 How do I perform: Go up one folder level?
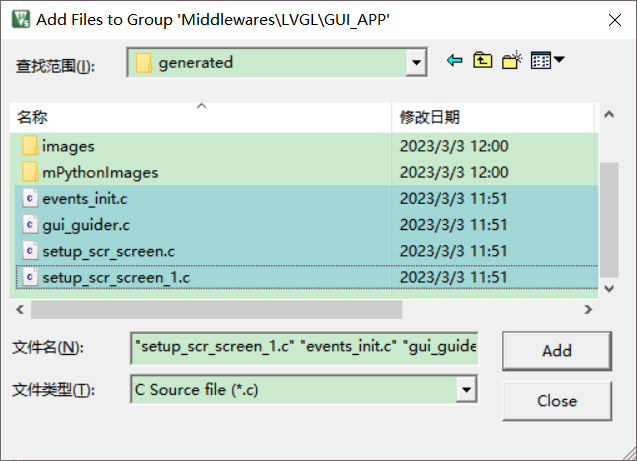coord(482,61)
